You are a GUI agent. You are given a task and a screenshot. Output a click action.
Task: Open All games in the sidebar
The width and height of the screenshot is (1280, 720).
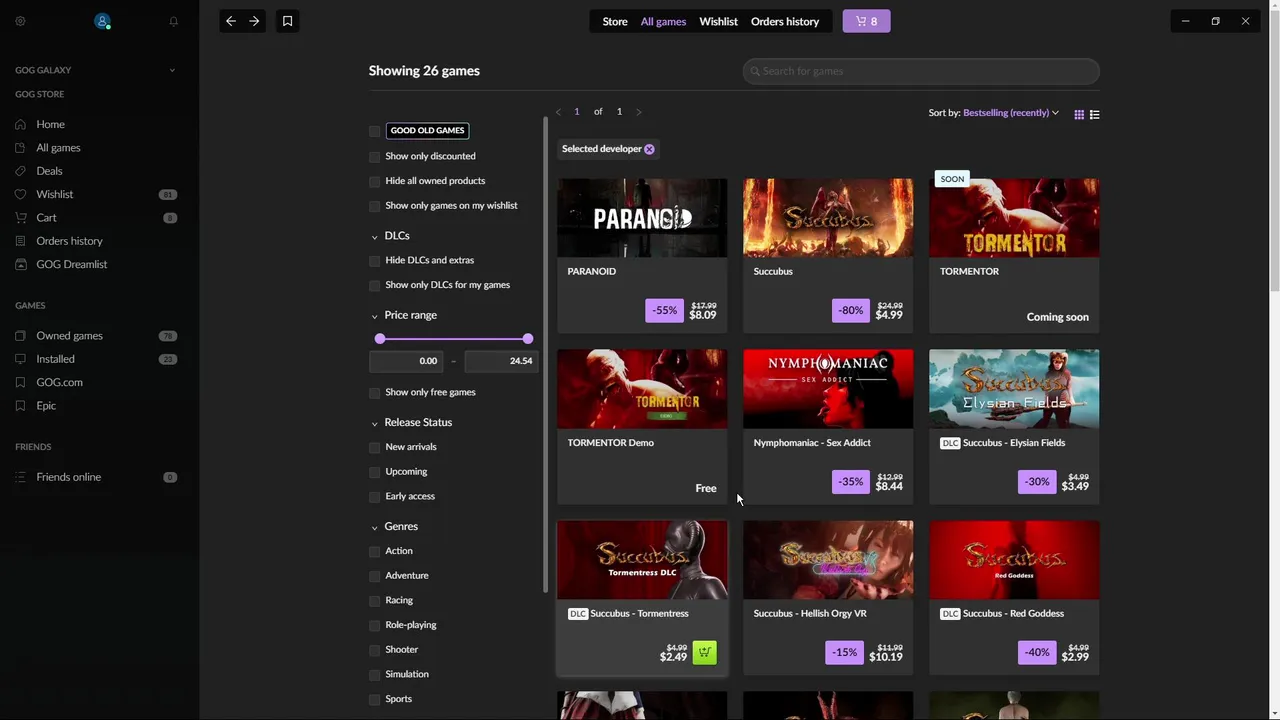pyautogui.click(x=58, y=147)
